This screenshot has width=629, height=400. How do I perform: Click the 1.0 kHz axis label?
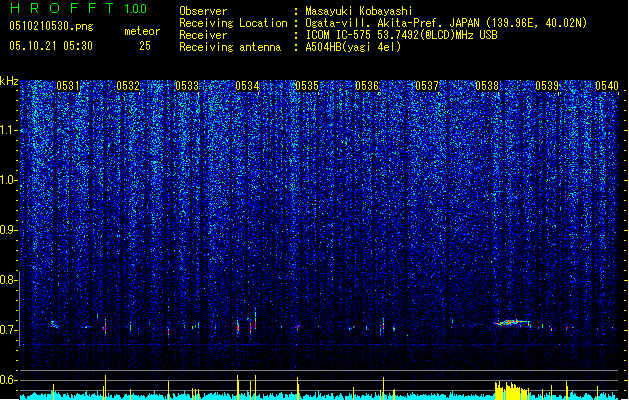pyautogui.click(x=8, y=180)
